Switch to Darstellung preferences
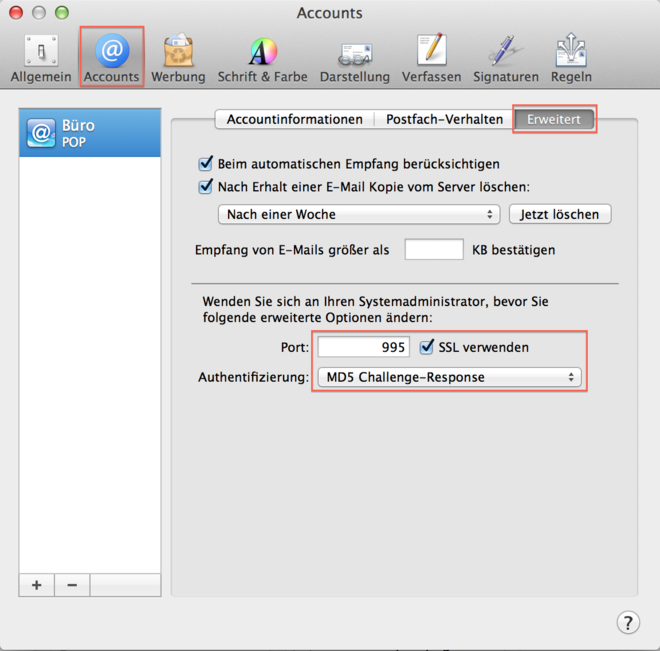Image resolution: width=660 pixels, height=651 pixels. (355, 59)
